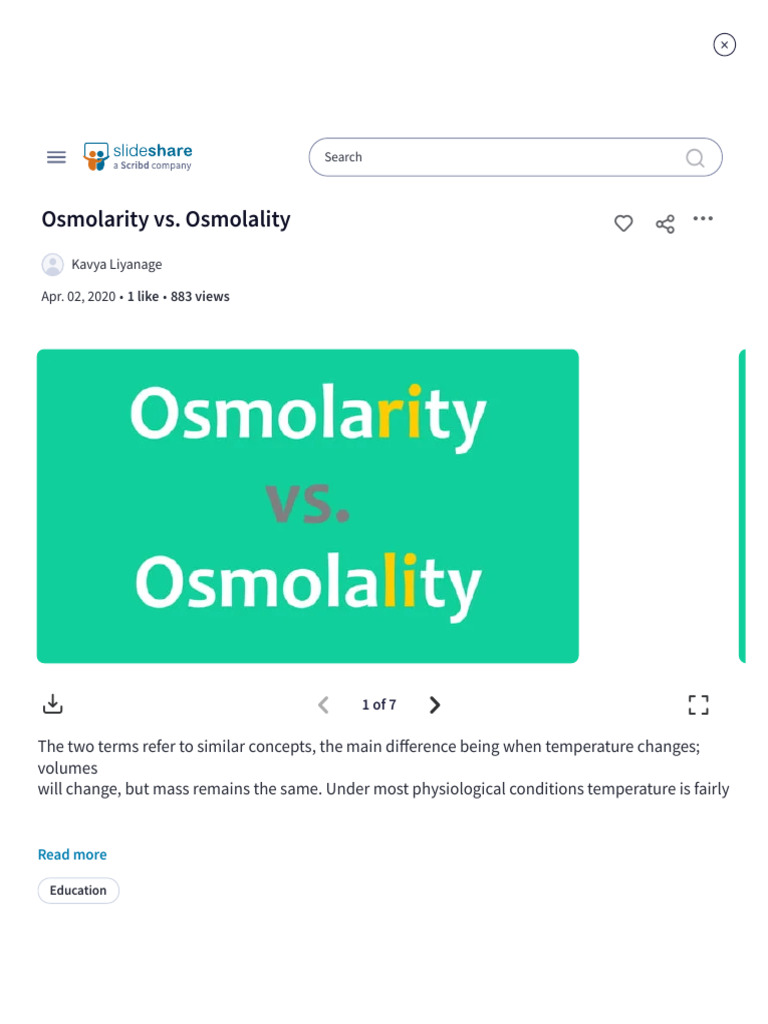Image resolution: width=768 pixels, height=1024 pixels.
Task: Expand the description with Read more
Action: [x=72, y=854]
